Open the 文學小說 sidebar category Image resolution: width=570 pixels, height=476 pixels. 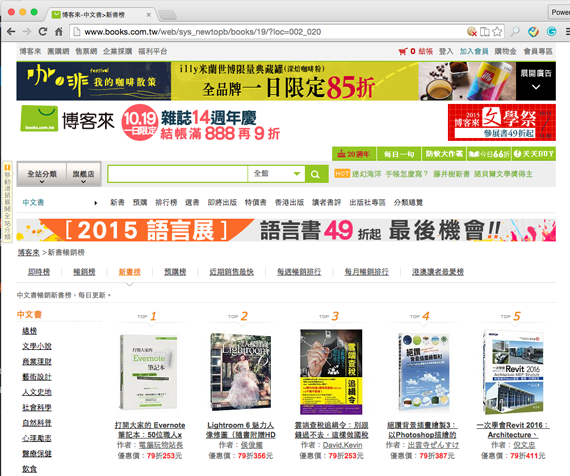37,346
